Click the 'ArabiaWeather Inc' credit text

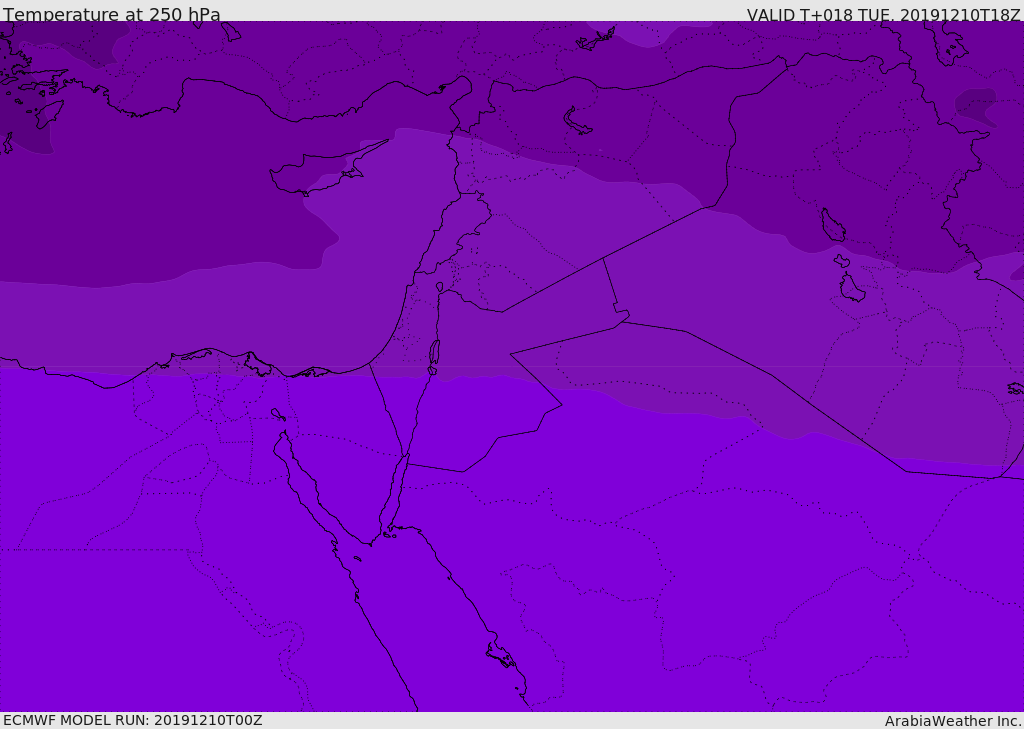(953, 721)
